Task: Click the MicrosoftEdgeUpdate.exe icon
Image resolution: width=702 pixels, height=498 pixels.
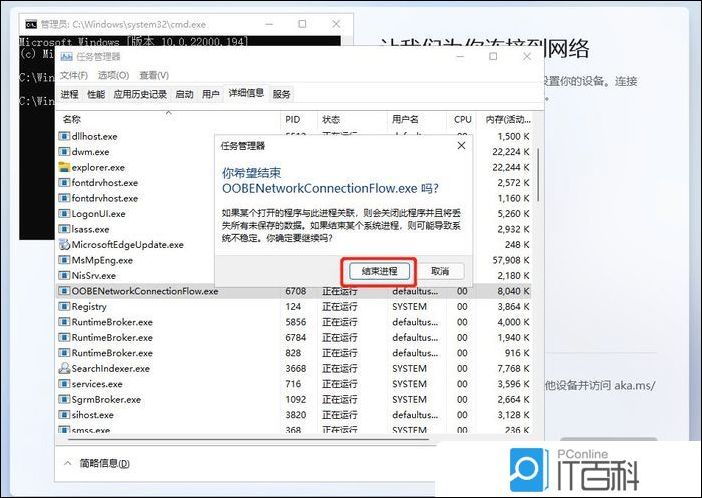Action: [x=64, y=245]
